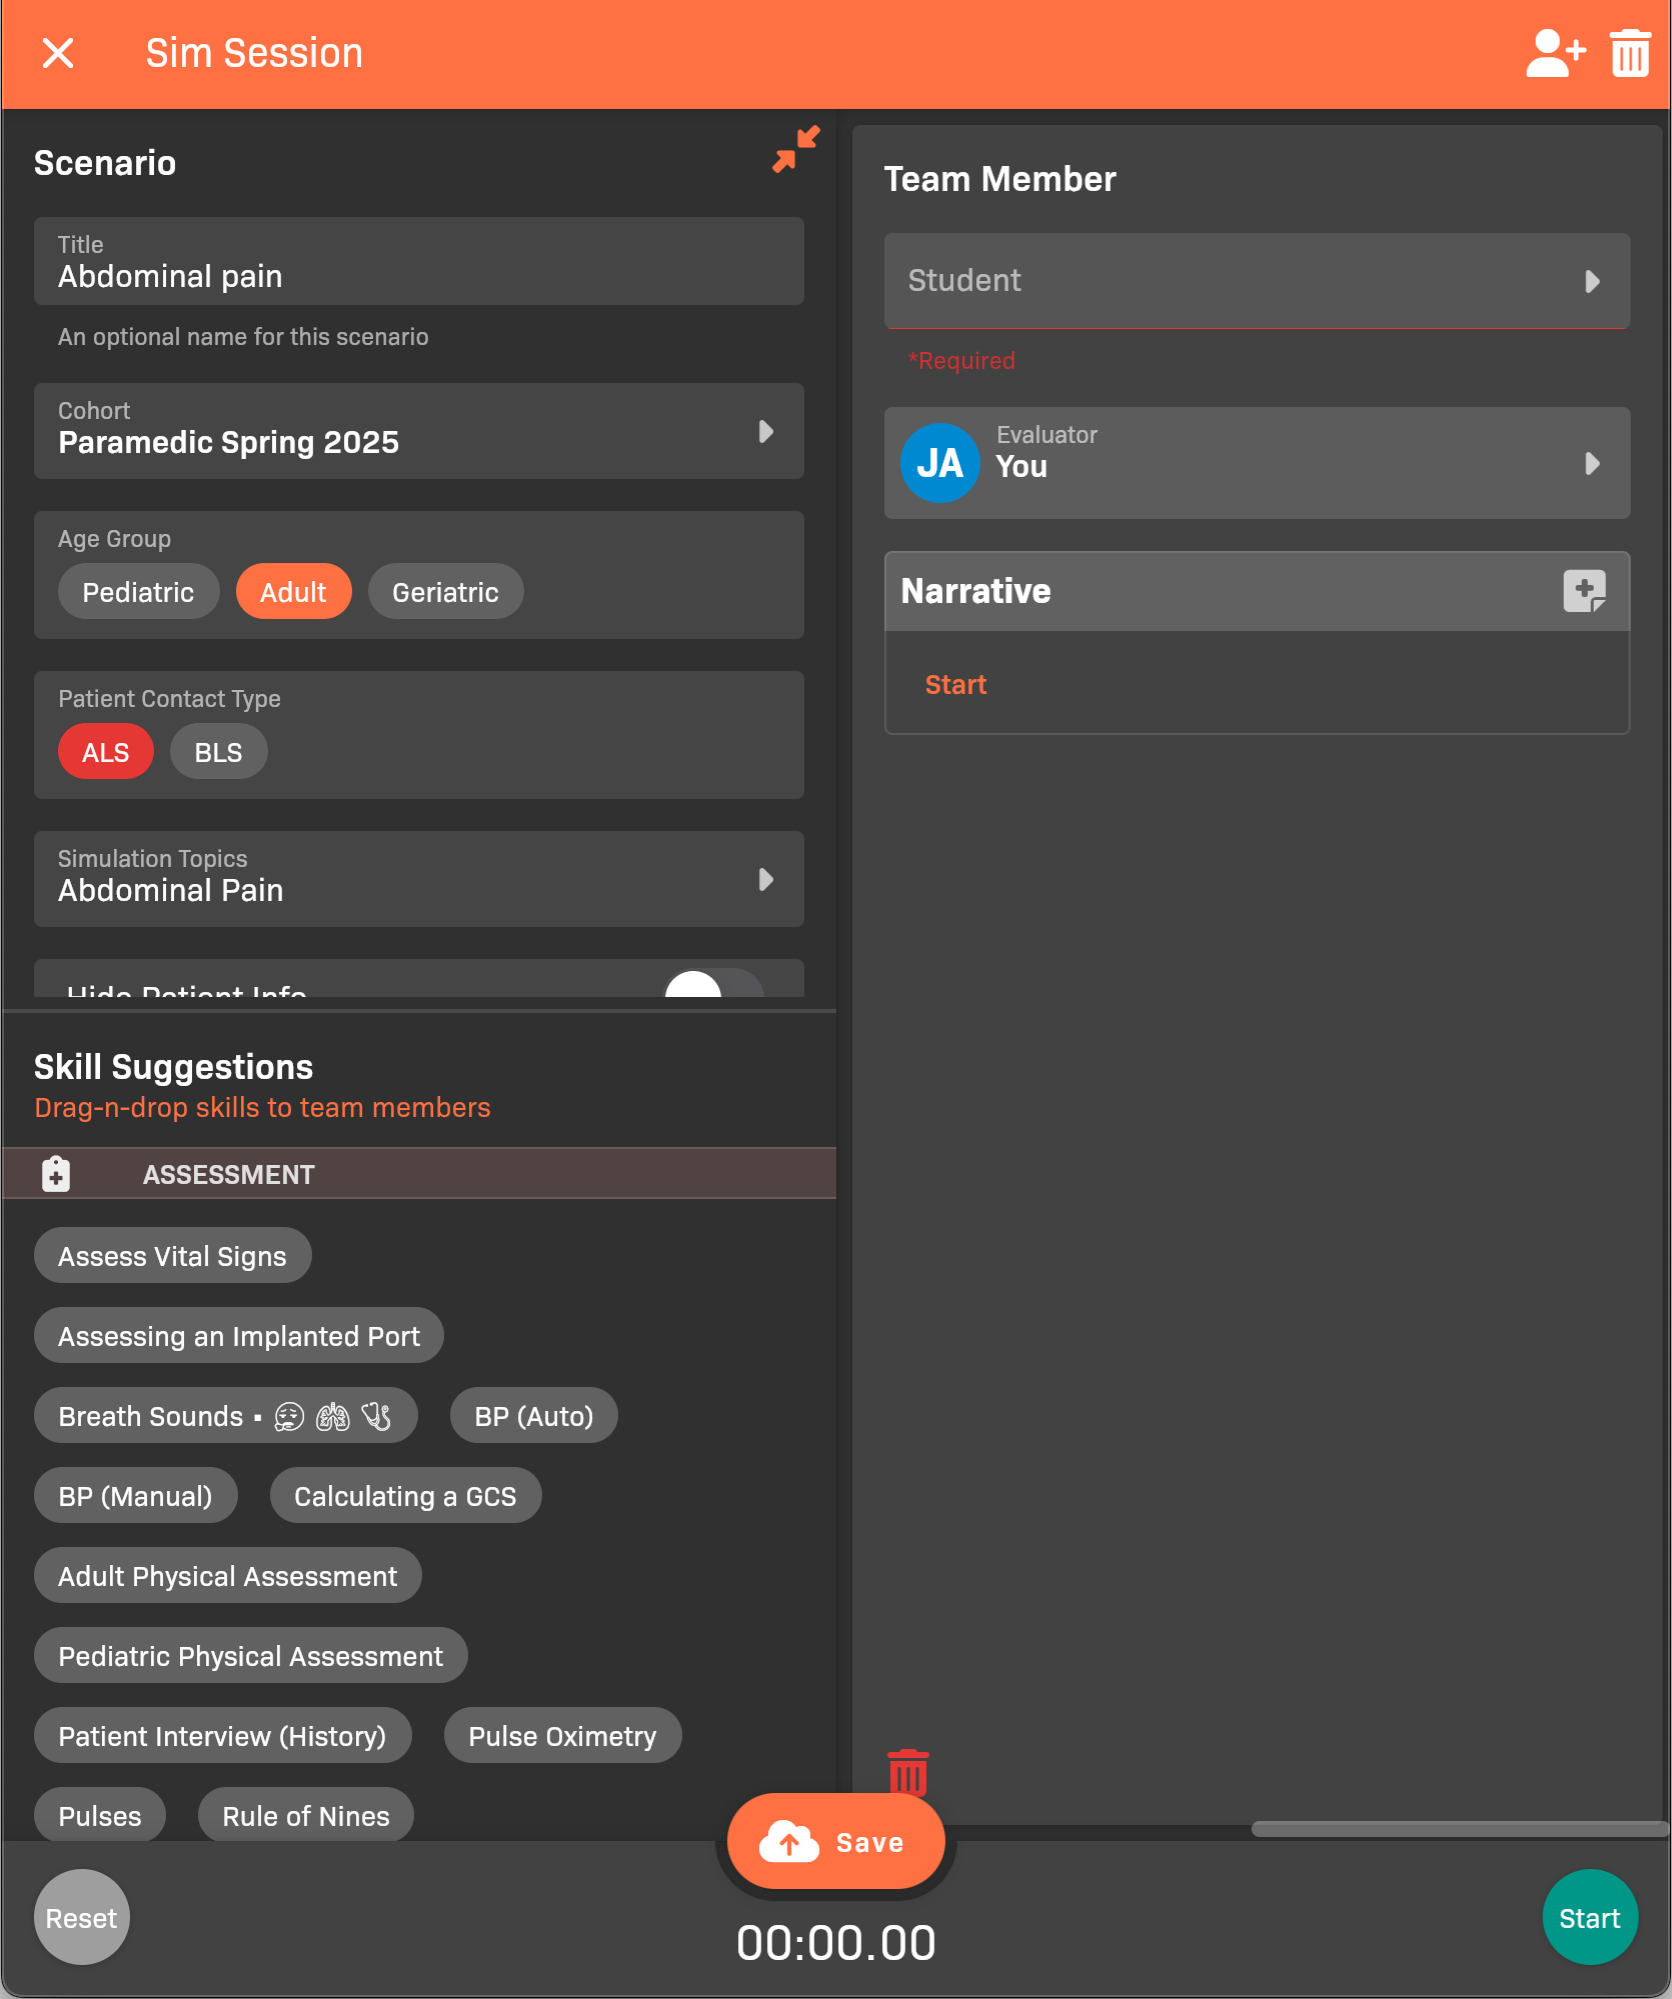Open the Cohort dropdown
1672x1999 pixels.
click(x=419, y=431)
